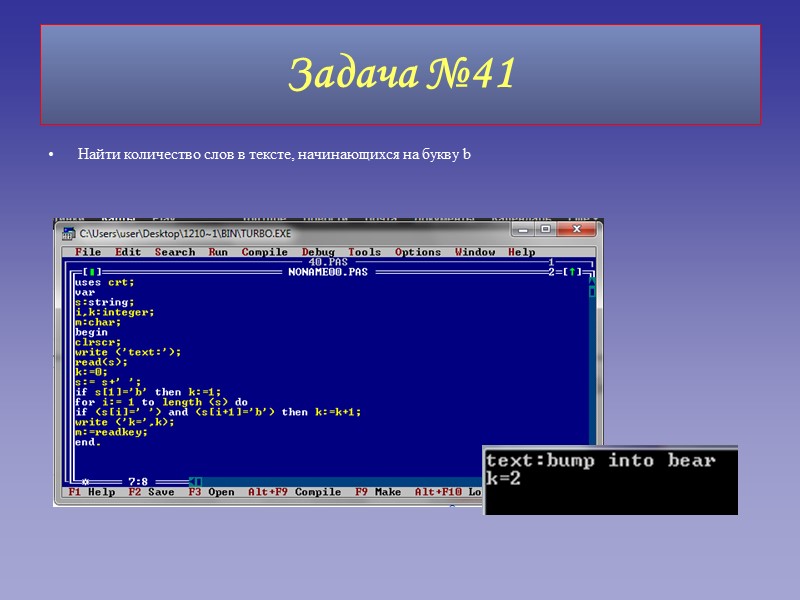Minimize the TURBO.EXE window
The height and width of the screenshot is (600, 800).
522,230
